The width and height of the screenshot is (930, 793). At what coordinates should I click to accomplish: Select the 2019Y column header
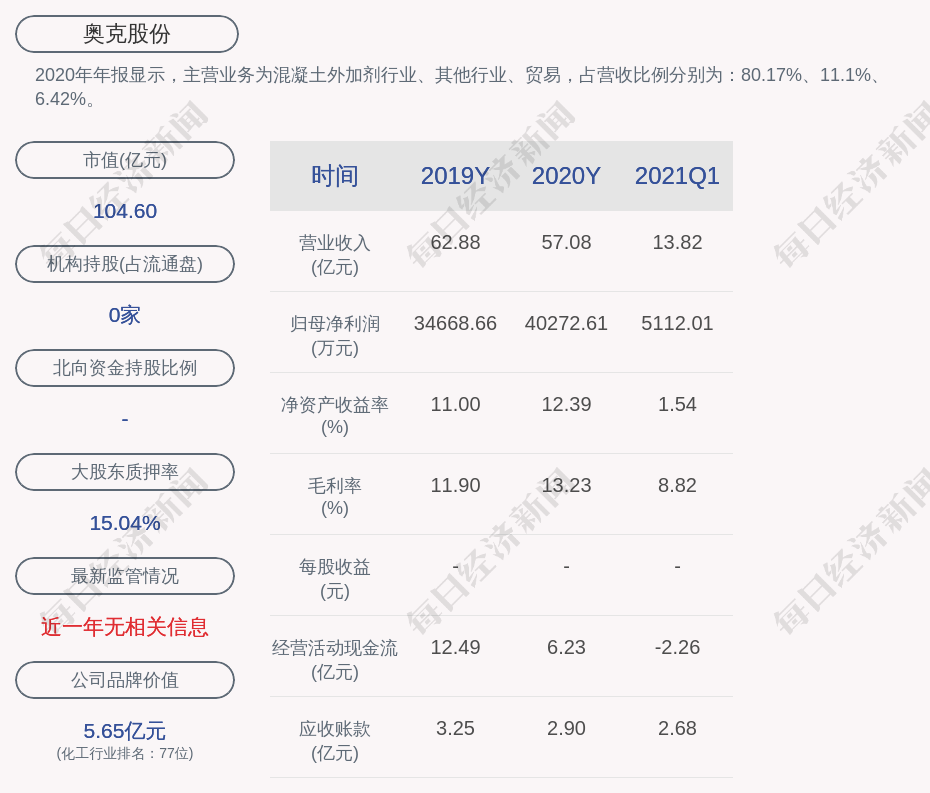[x=455, y=176]
